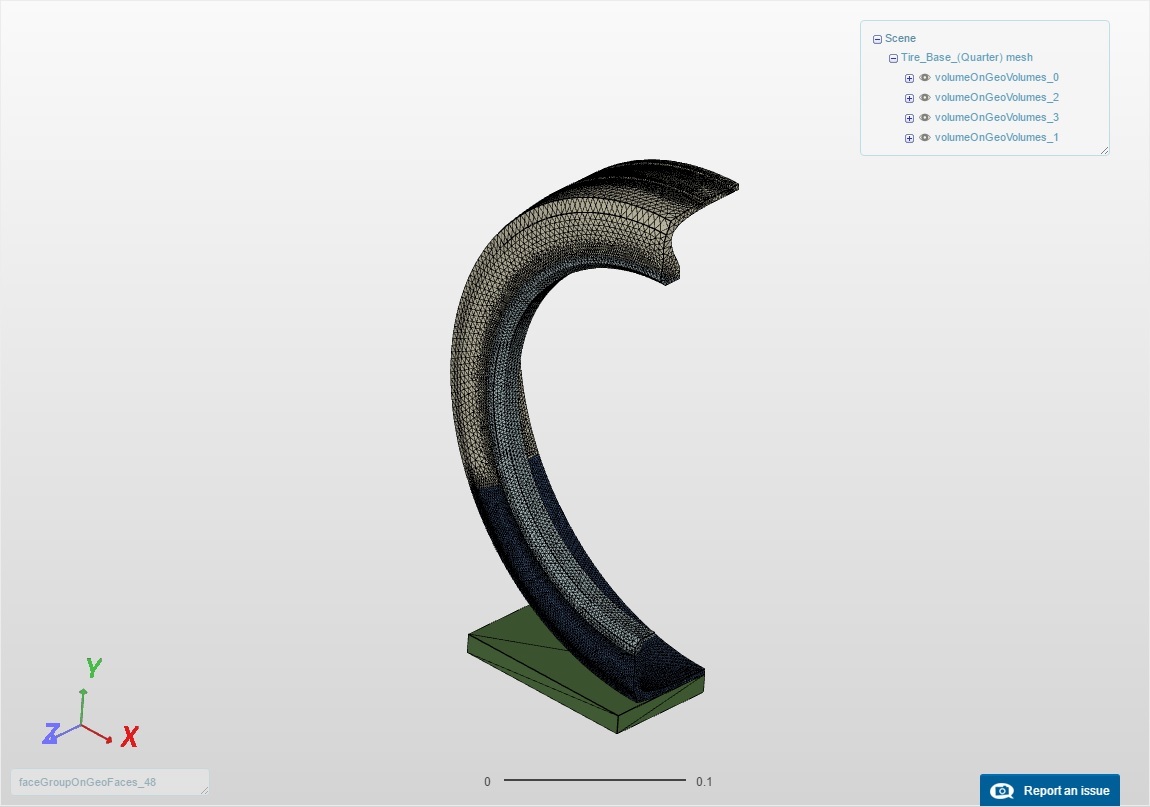Collapse the Scene tree root node
Screen dimensions: 1150x807
877,39
